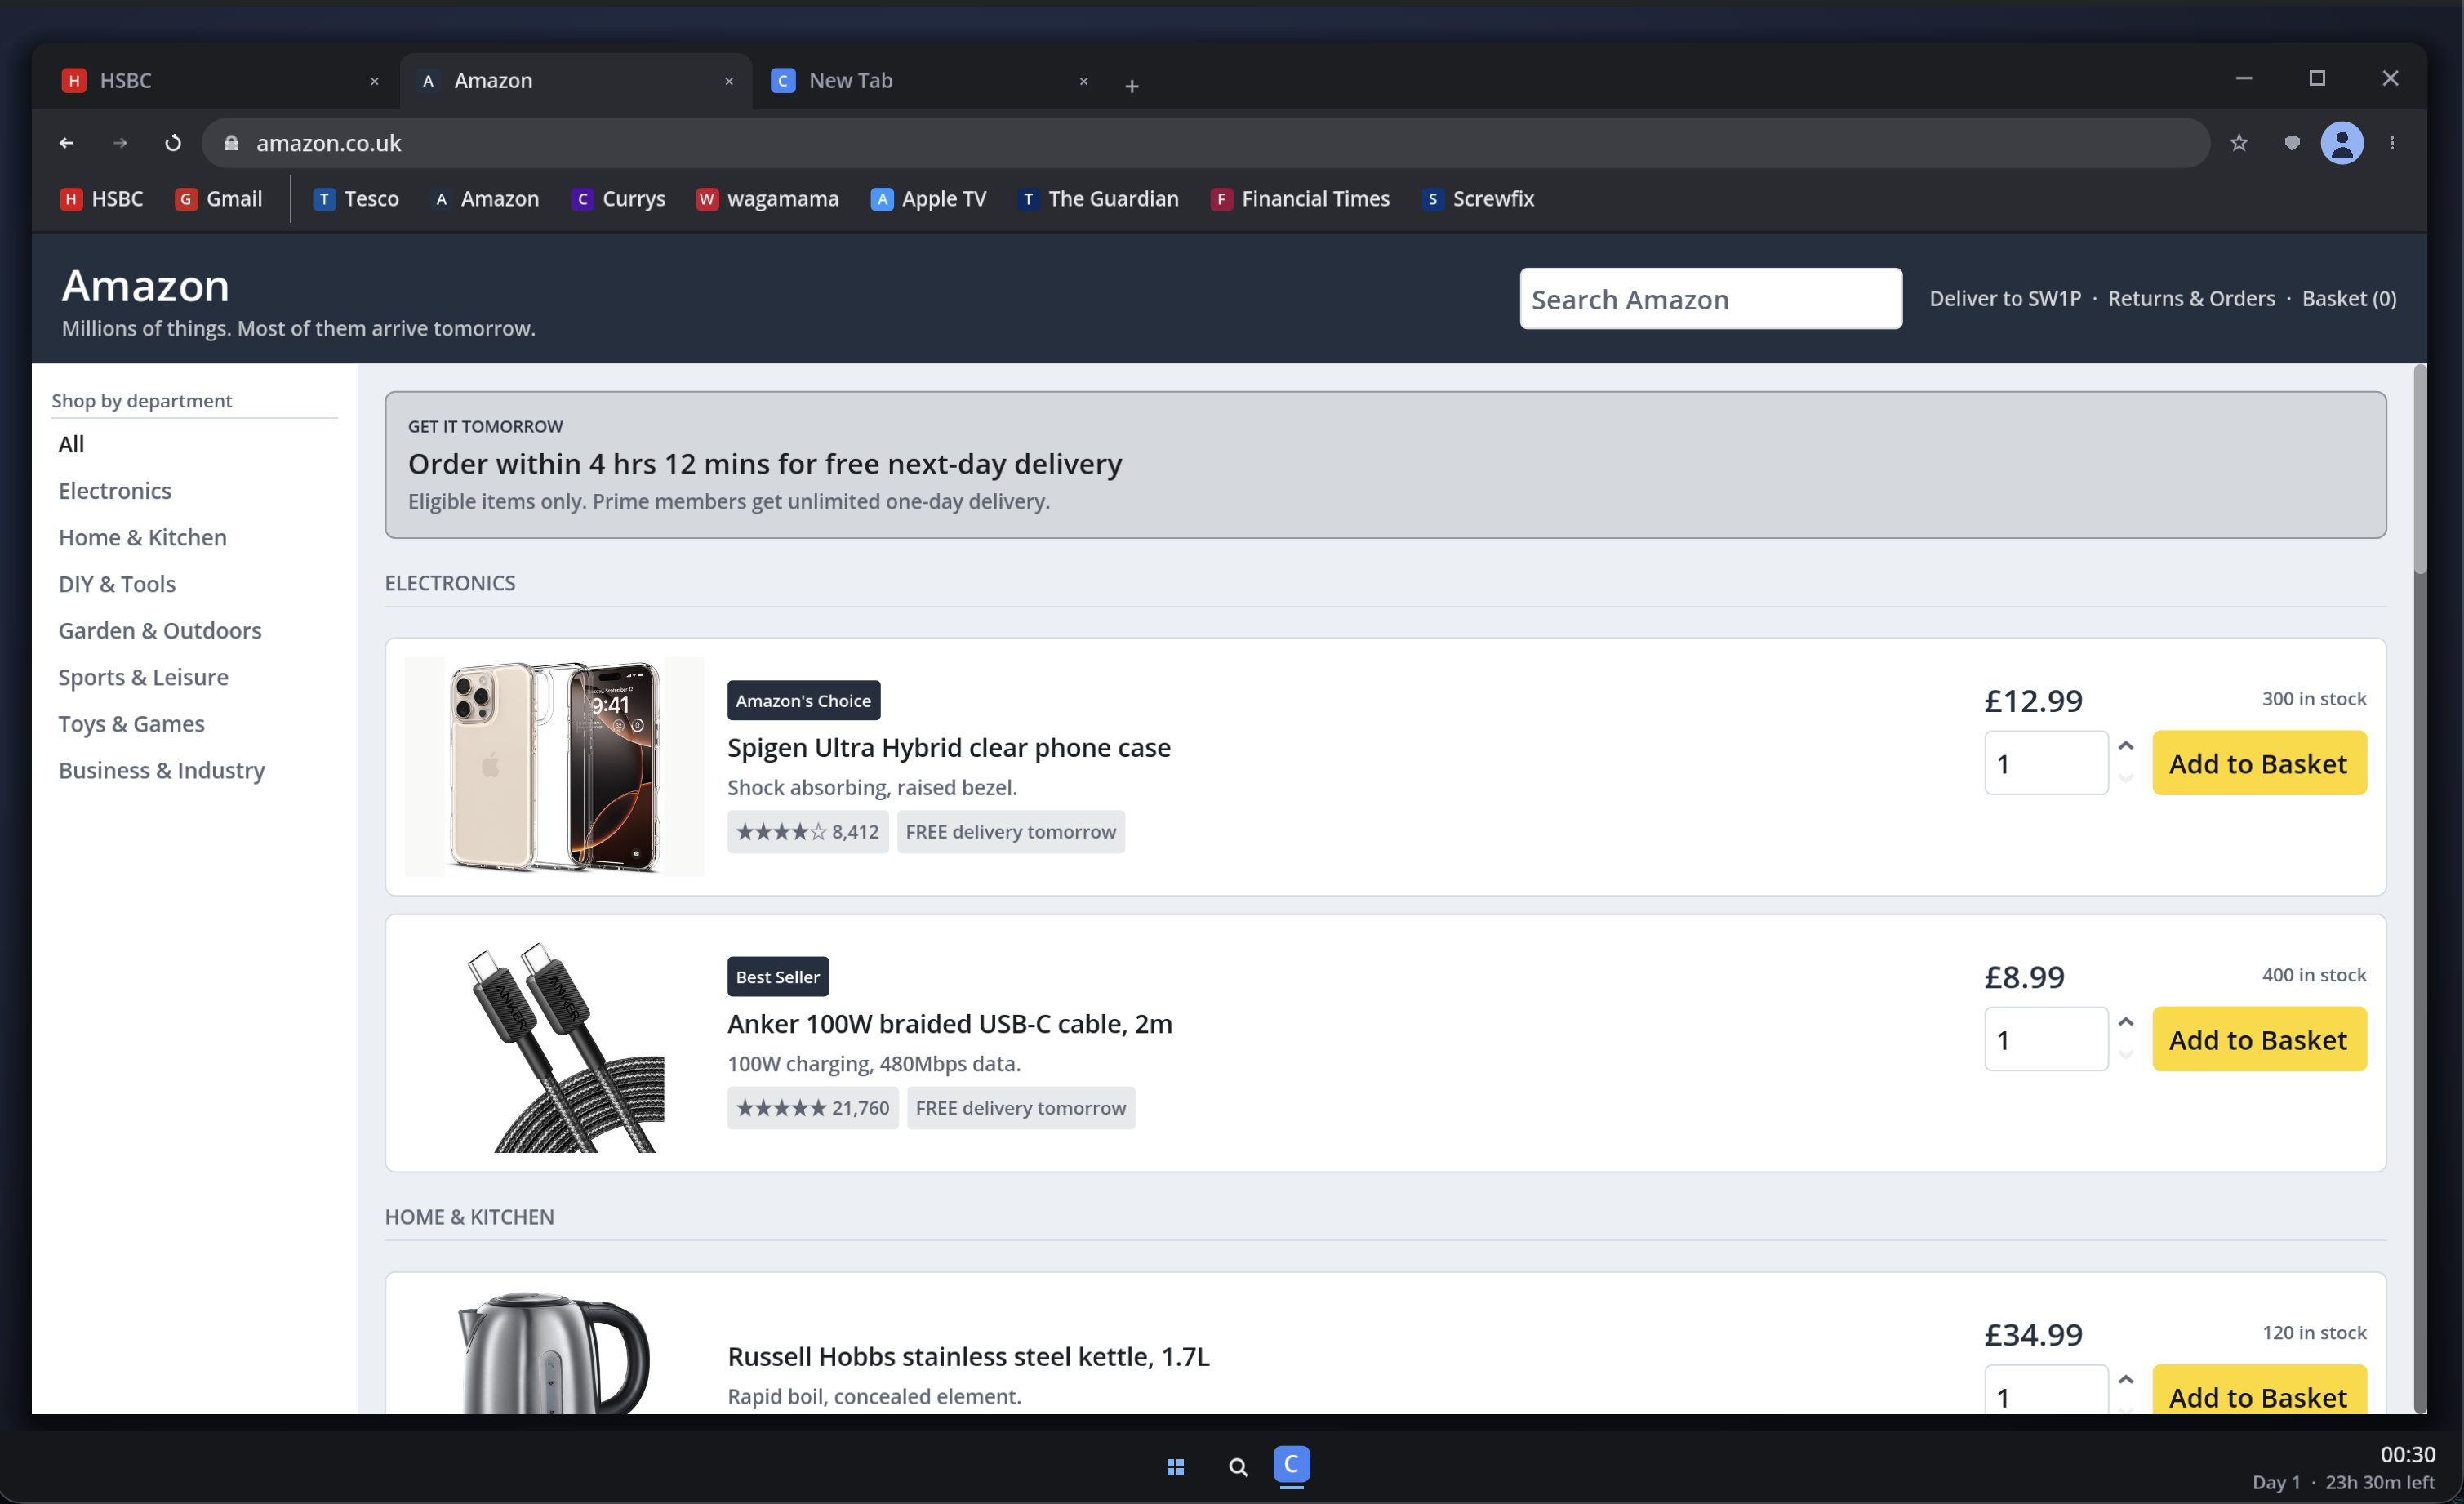Add the Russell Hobbs kettle to basket
This screenshot has width=2464, height=1504.
(2258, 1390)
